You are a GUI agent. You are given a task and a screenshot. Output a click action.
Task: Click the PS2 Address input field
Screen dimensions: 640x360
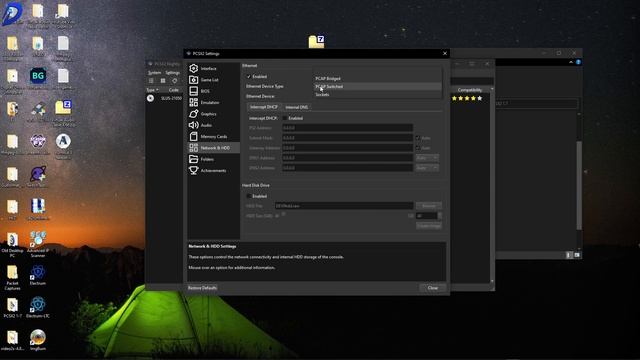coord(347,128)
